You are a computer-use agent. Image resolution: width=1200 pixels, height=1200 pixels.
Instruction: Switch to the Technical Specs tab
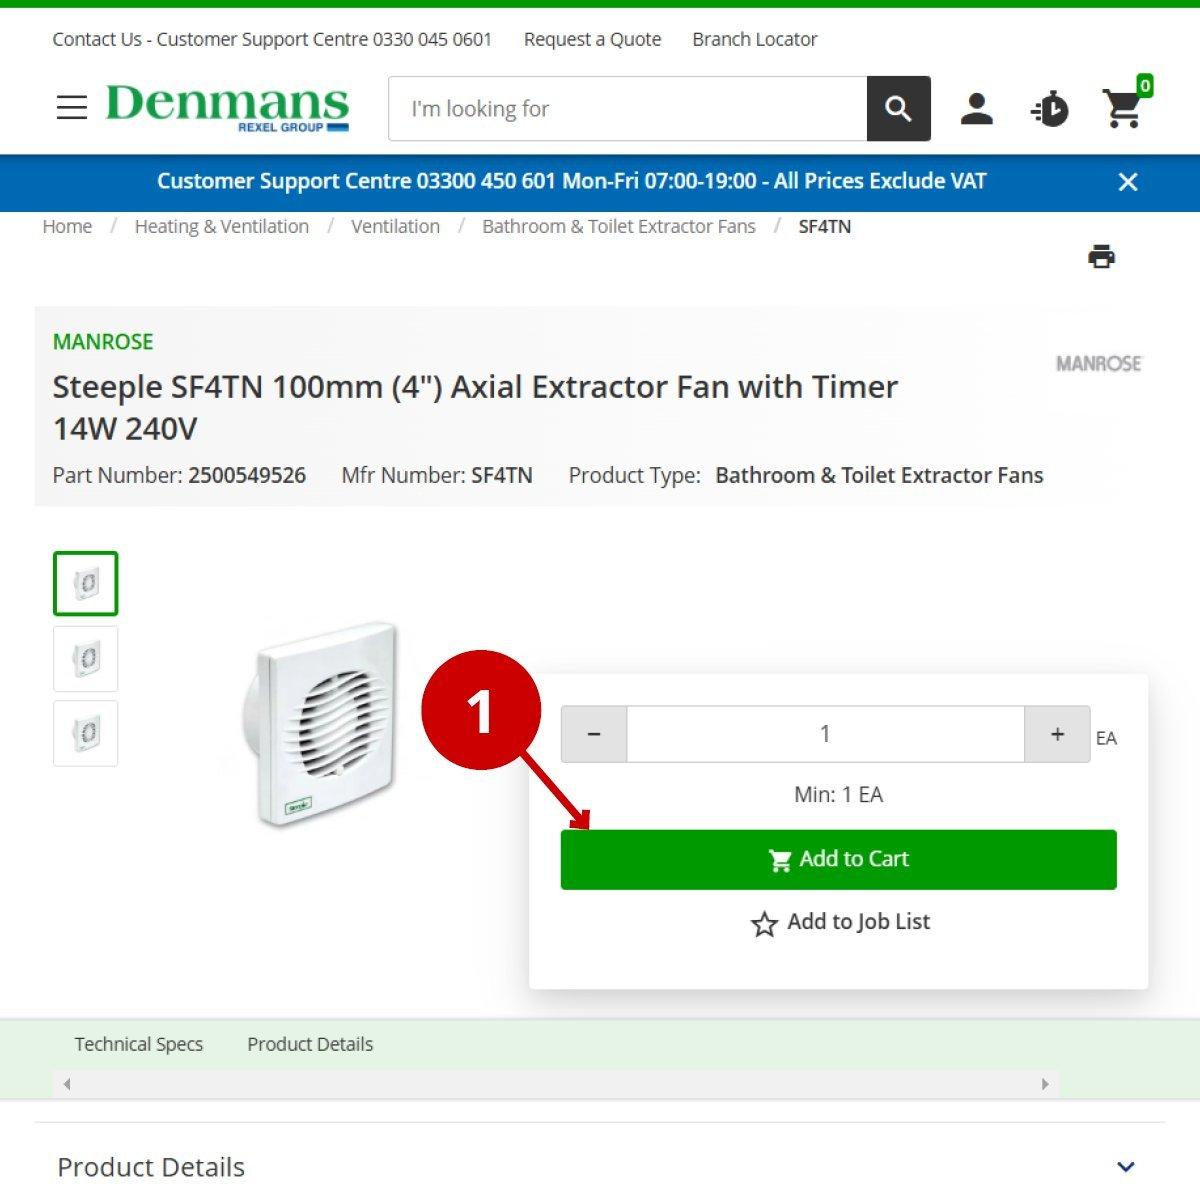pyautogui.click(x=139, y=1043)
